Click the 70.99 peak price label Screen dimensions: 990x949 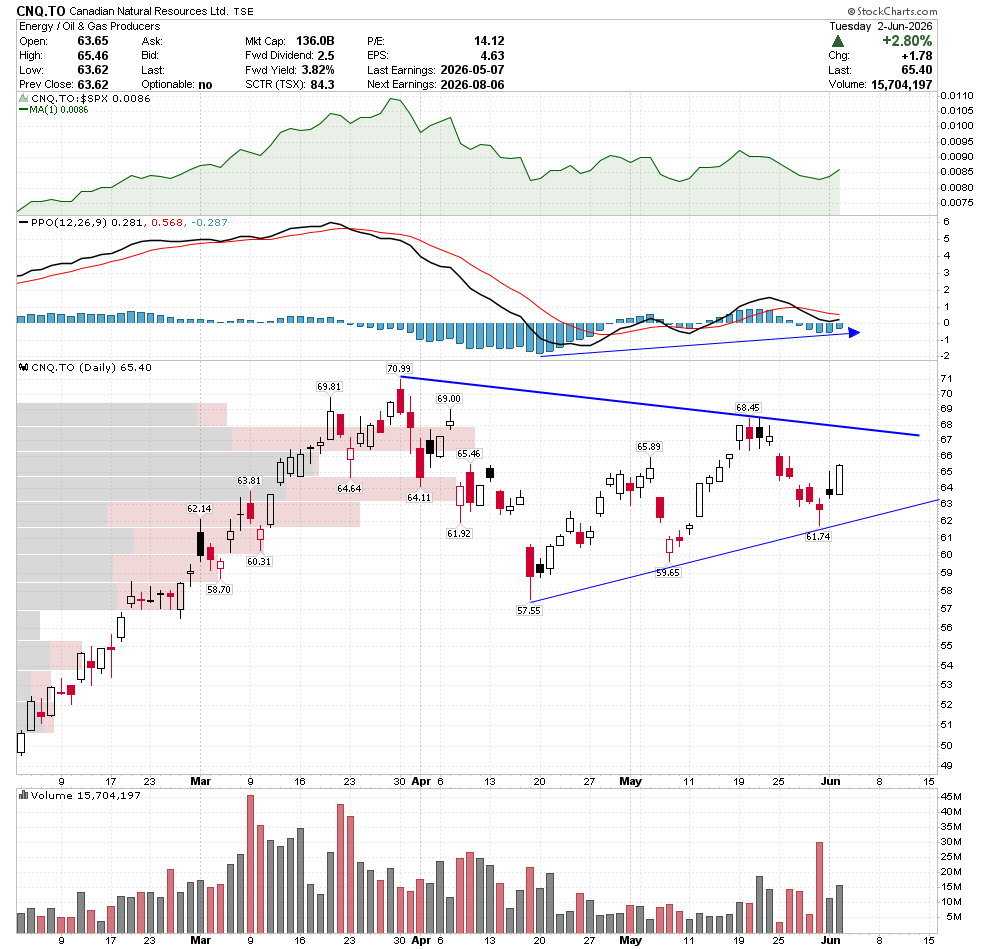coord(399,369)
